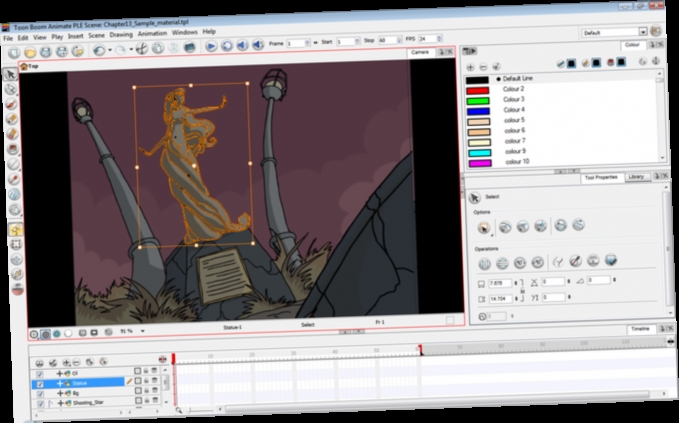679x423 pixels.
Task: Click the width field showing 7.676
Action: coord(500,283)
